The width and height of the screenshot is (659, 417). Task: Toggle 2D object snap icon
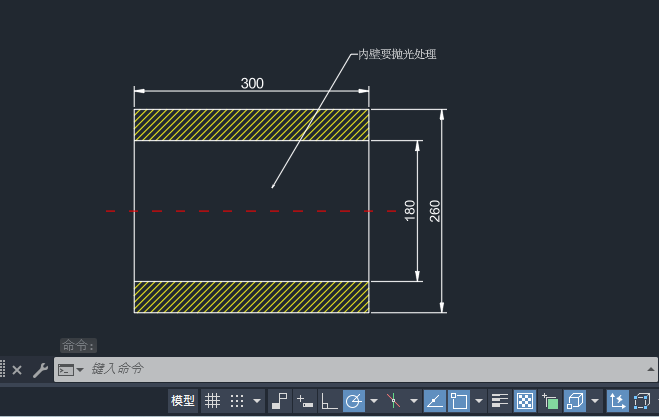tap(459, 401)
